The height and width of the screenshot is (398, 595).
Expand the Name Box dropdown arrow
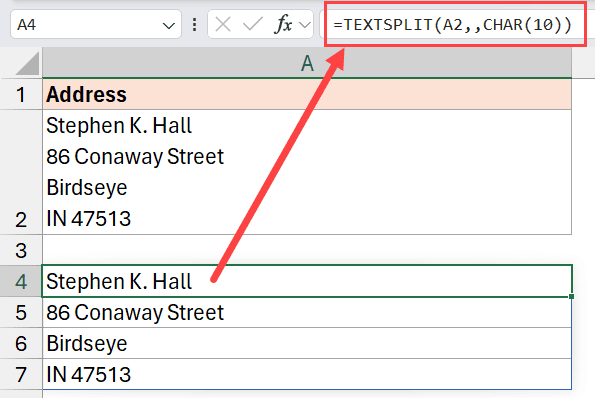pos(168,26)
